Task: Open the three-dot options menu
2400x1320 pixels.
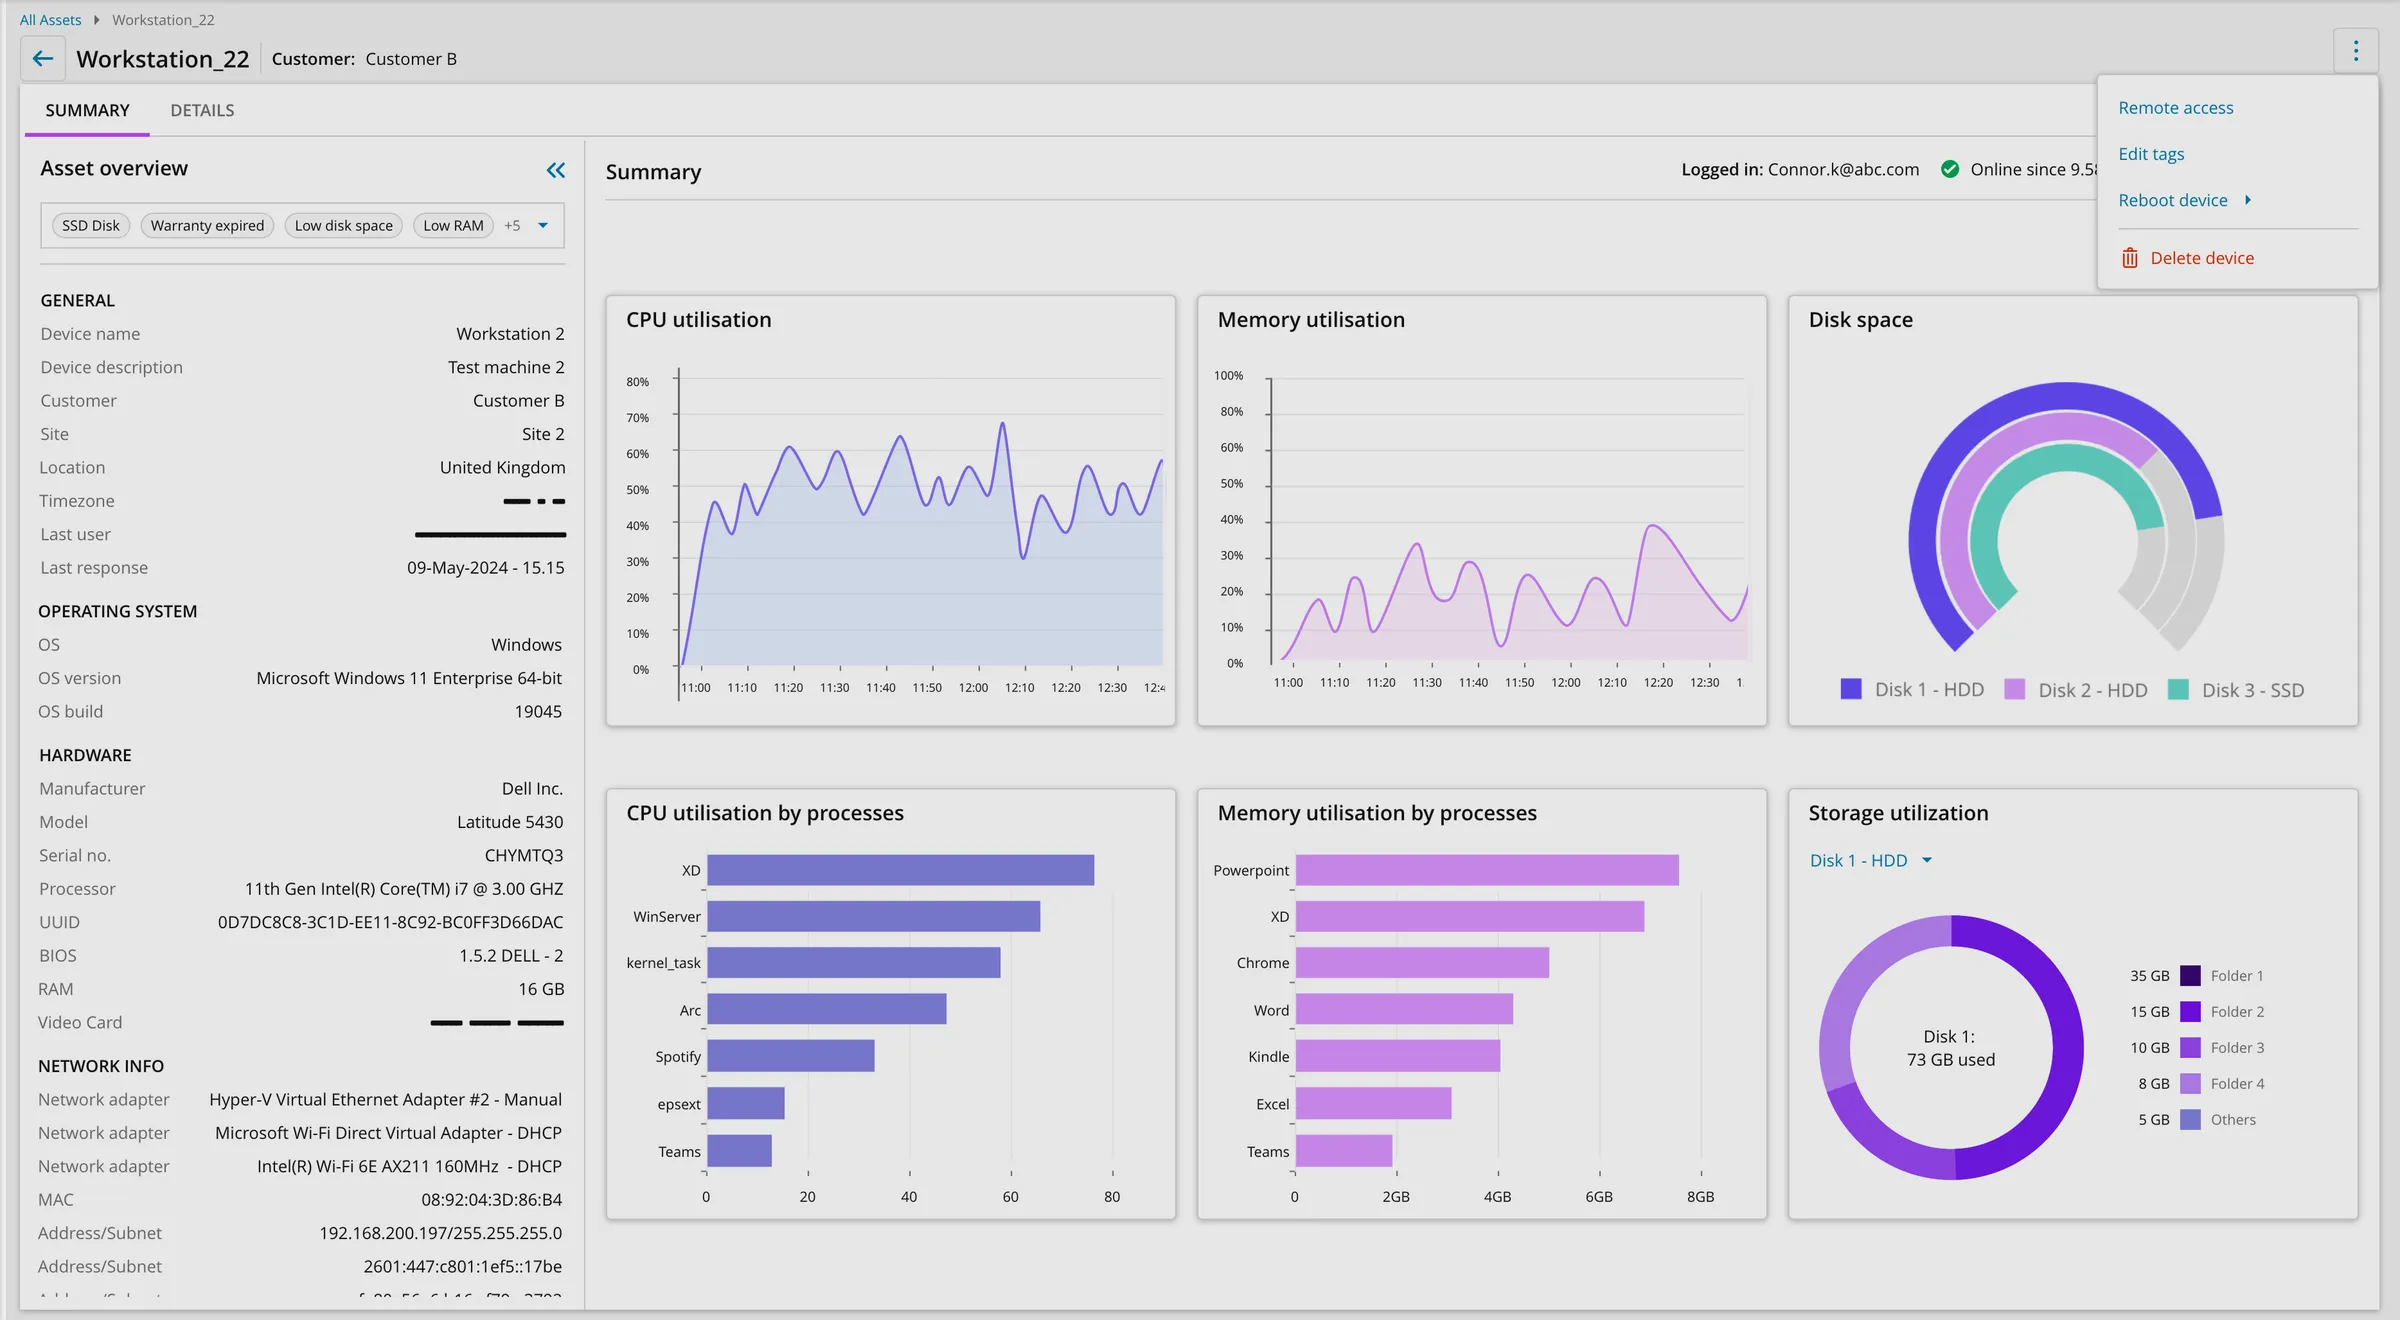Action: (x=2355, y=51)
